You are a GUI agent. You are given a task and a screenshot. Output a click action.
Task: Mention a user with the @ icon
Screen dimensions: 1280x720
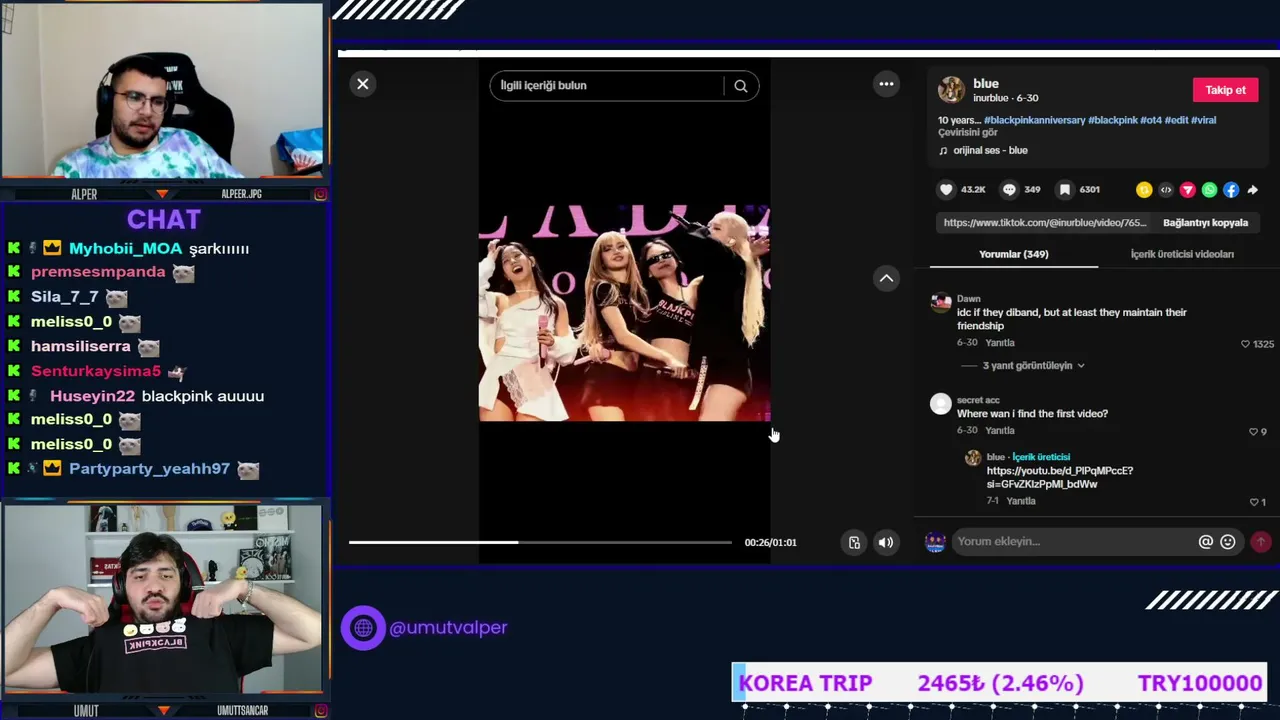tap(1206, 542)
